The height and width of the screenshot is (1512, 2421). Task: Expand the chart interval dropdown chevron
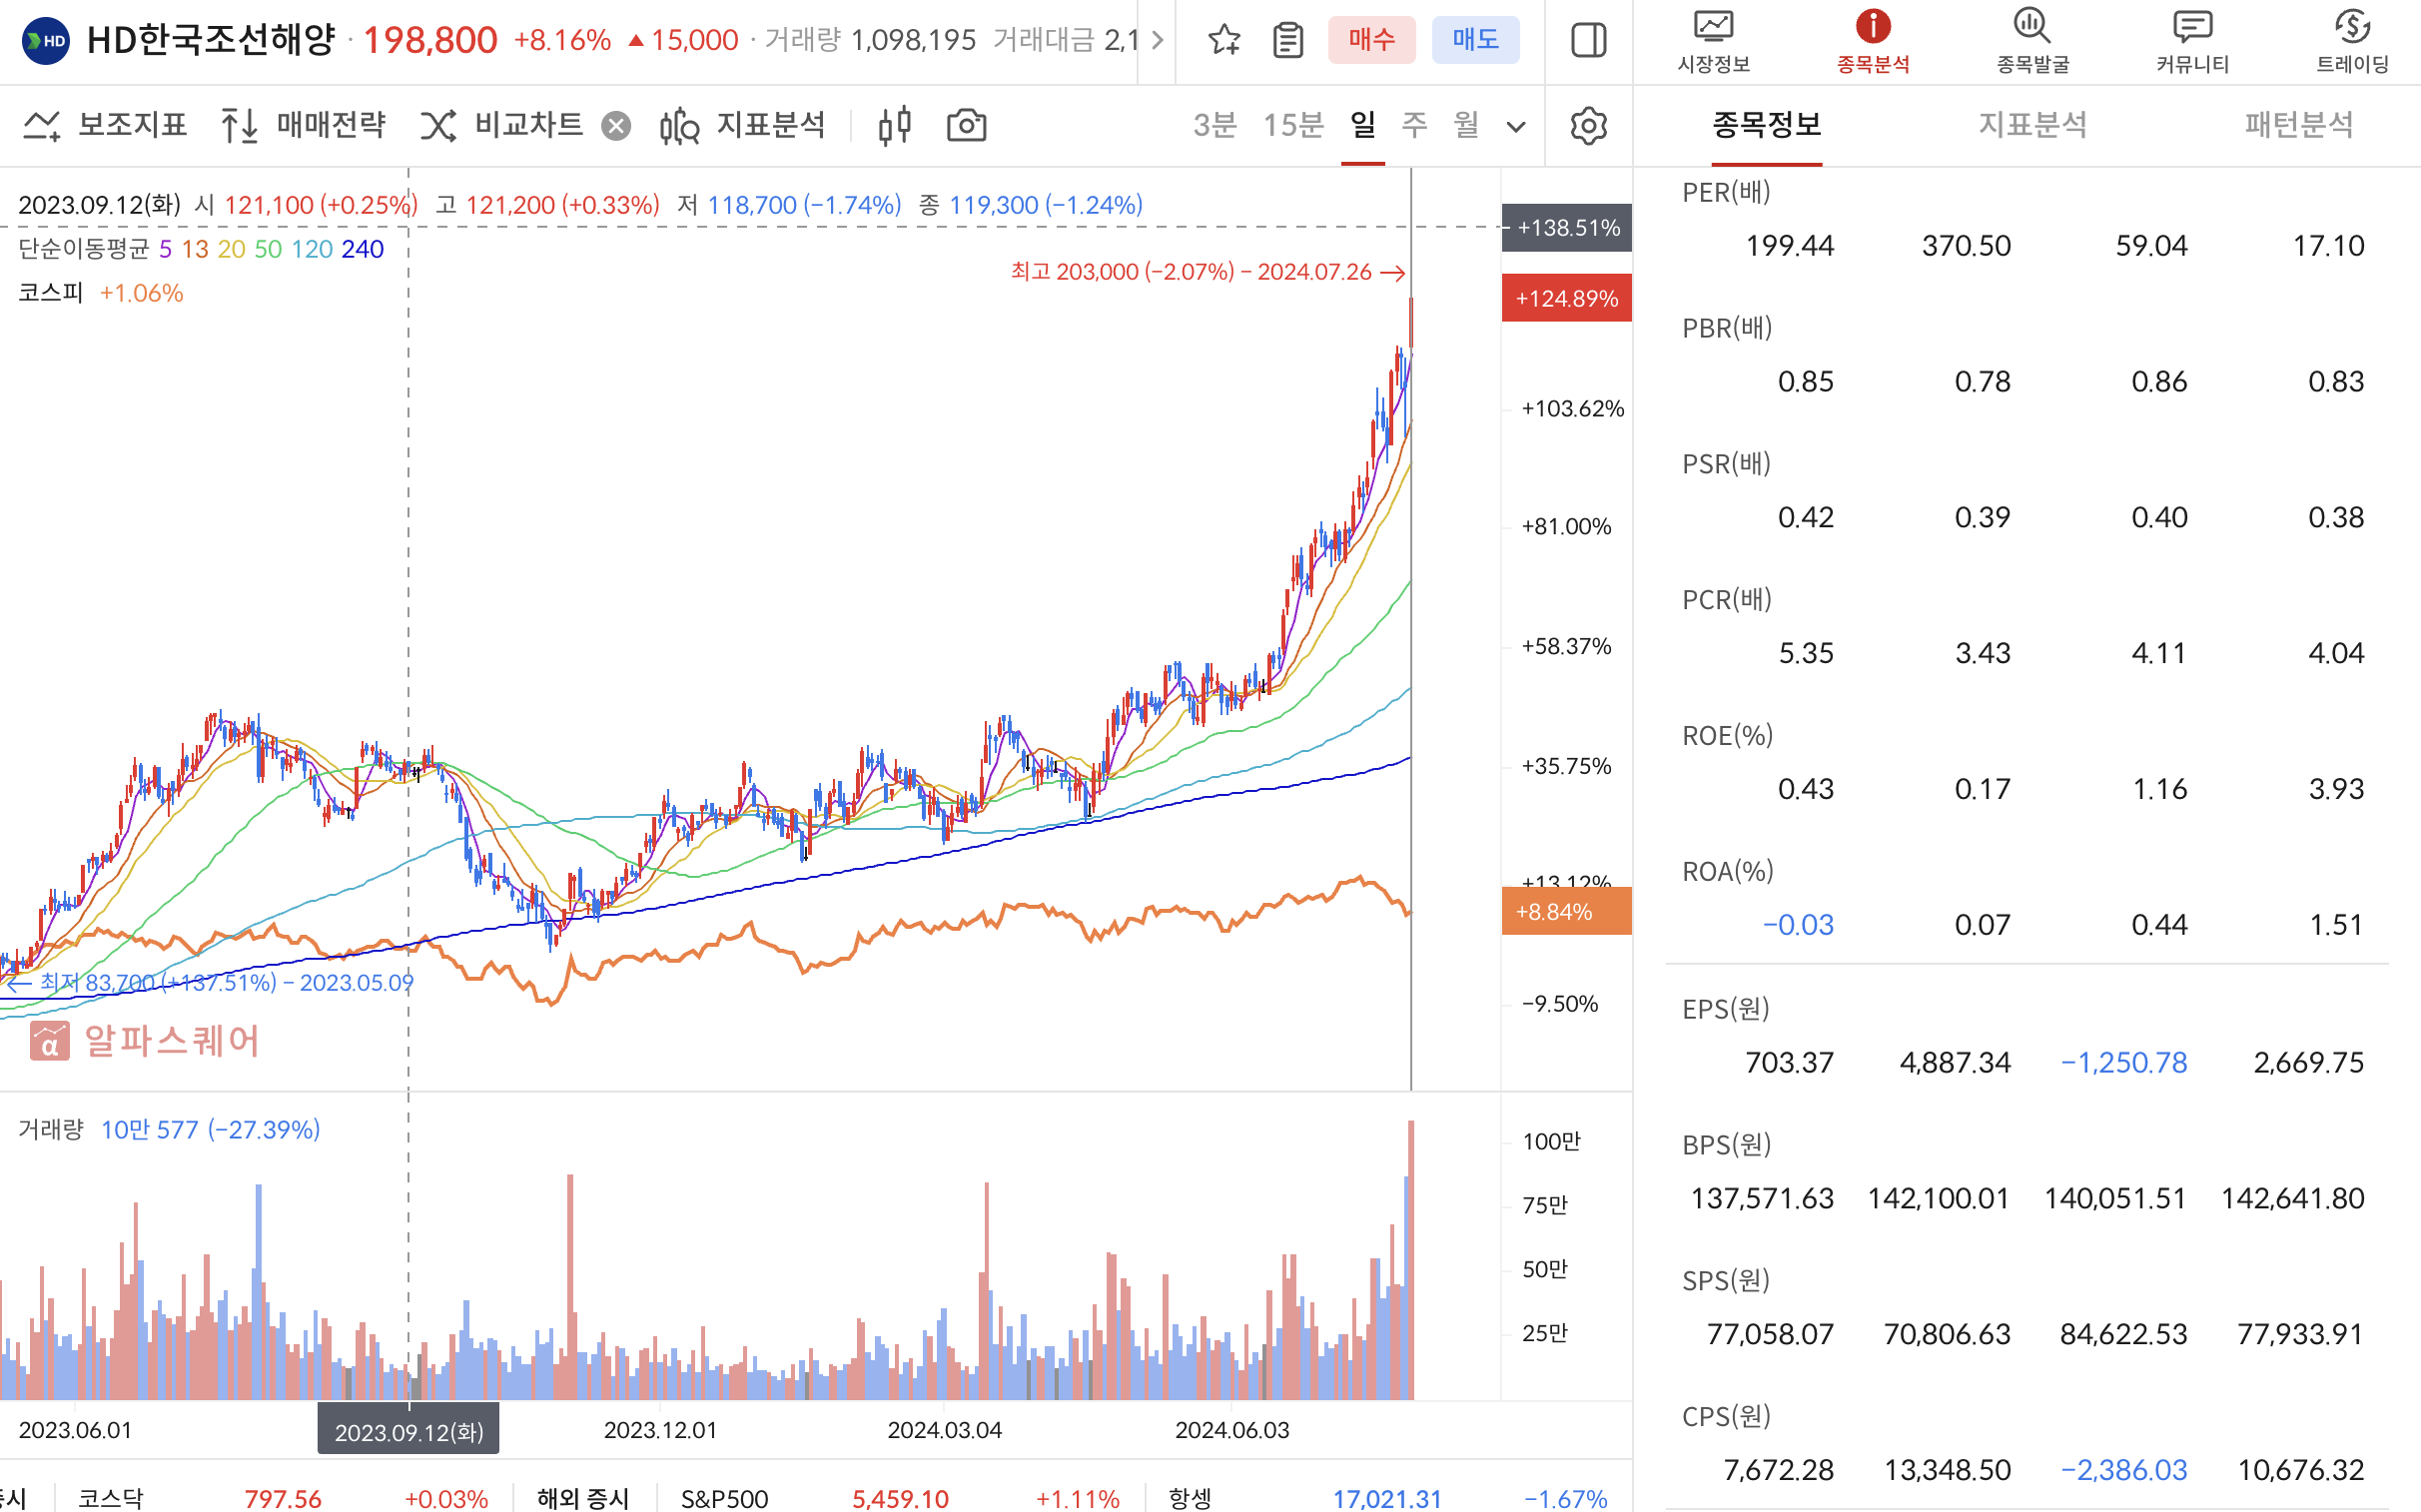tap(1516, 127)
